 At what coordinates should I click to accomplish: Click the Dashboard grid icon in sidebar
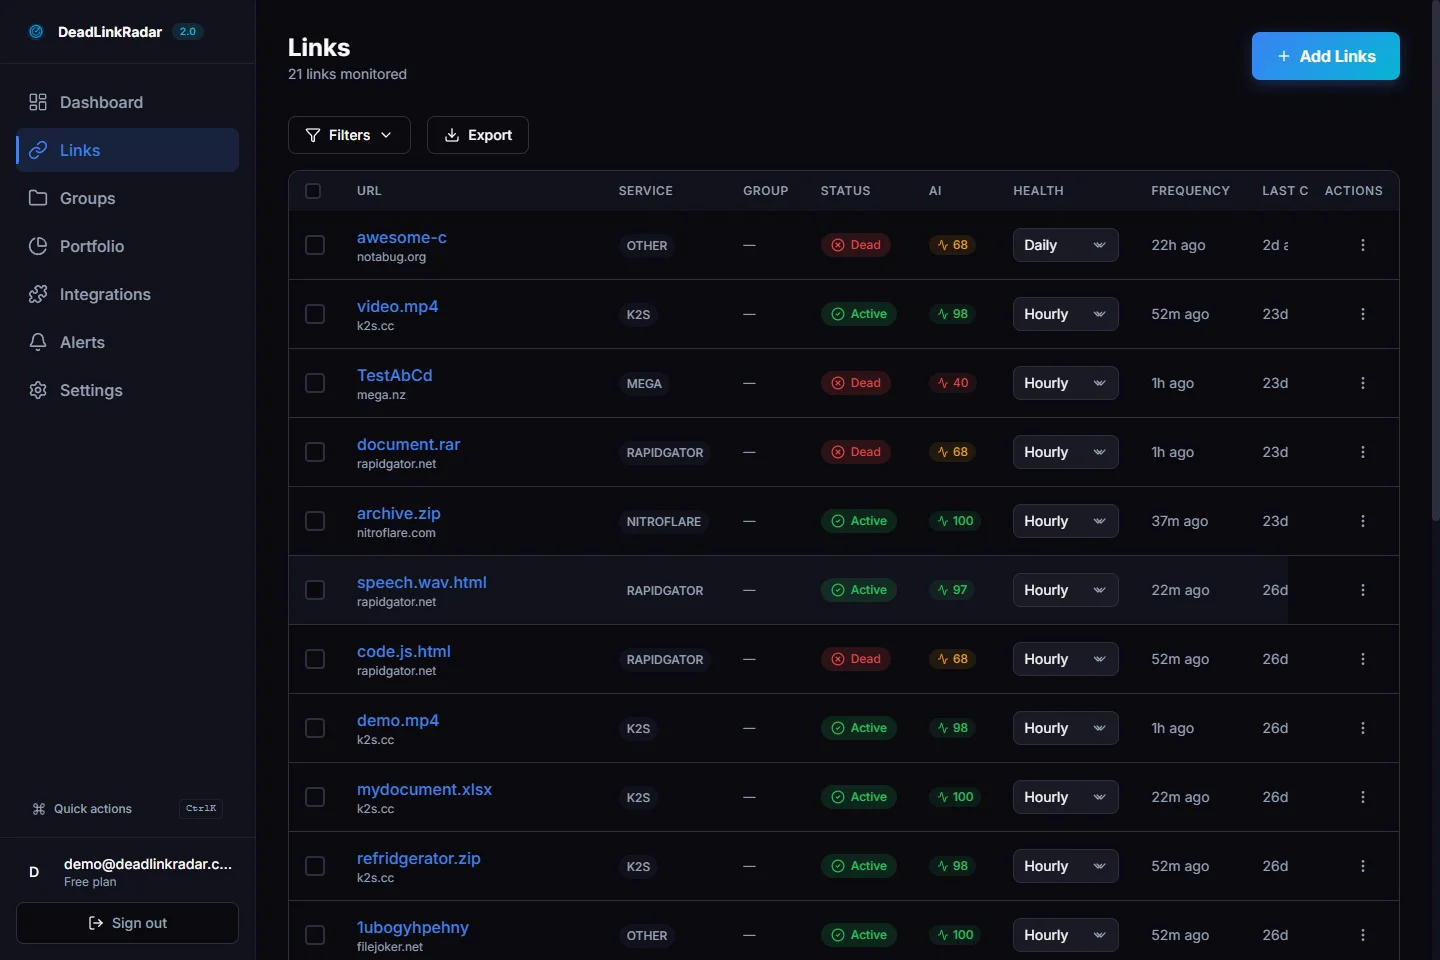click(x=38, y=102)
